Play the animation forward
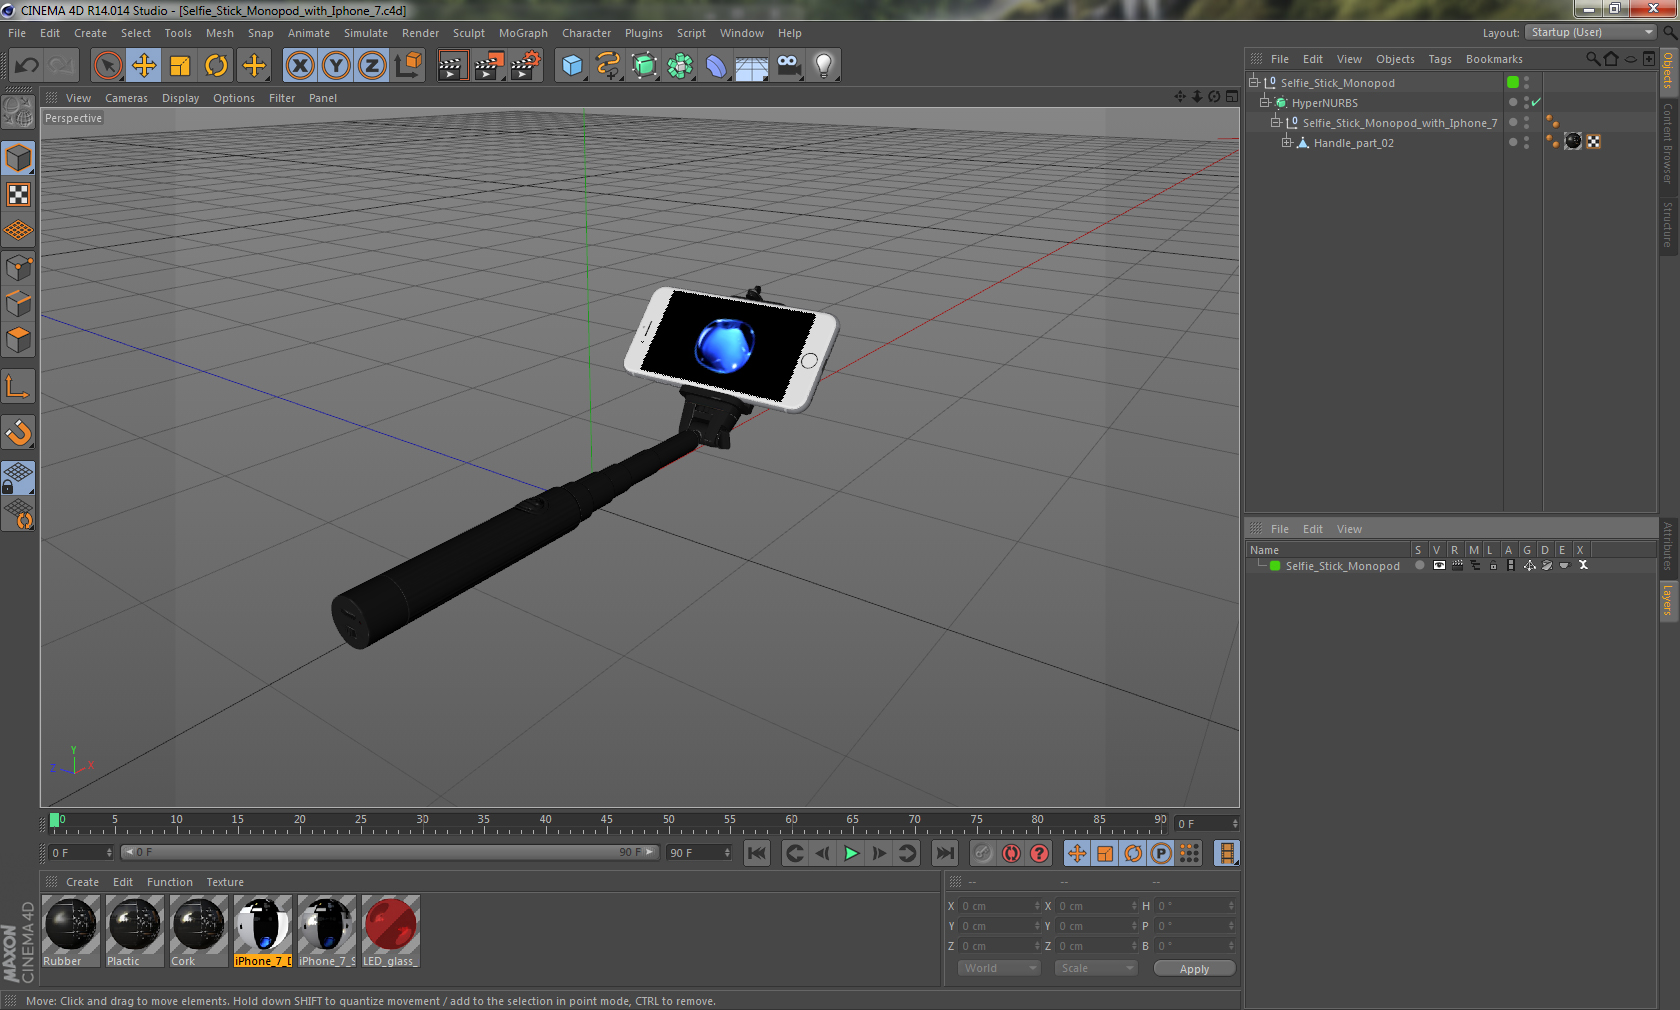 pyautogui.click(x=851, y=853)
